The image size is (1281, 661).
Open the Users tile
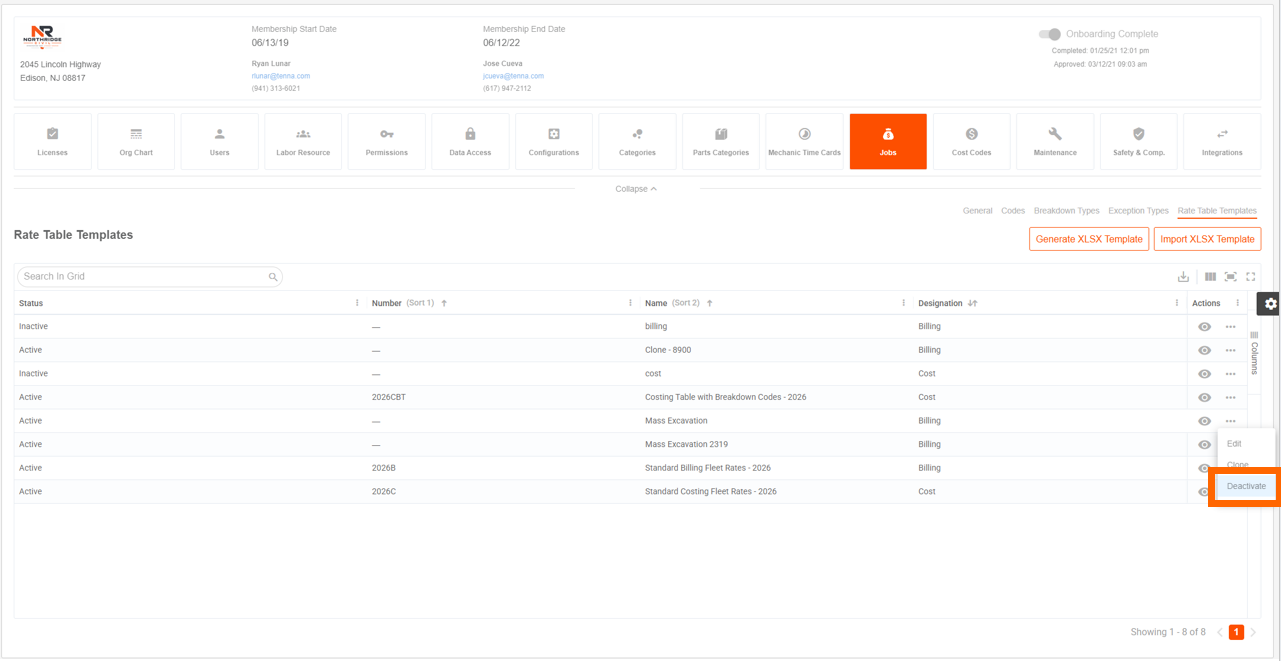[220, 141]
